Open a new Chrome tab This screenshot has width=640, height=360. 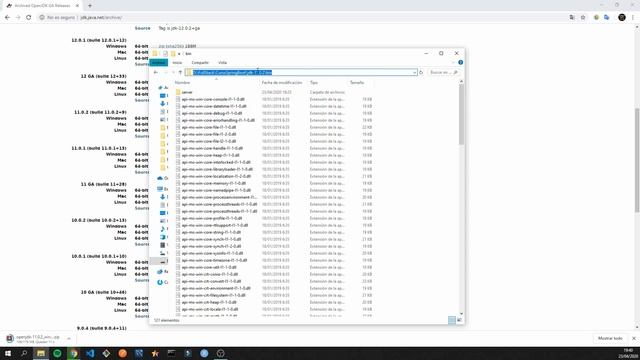click(x=90, y=6)
